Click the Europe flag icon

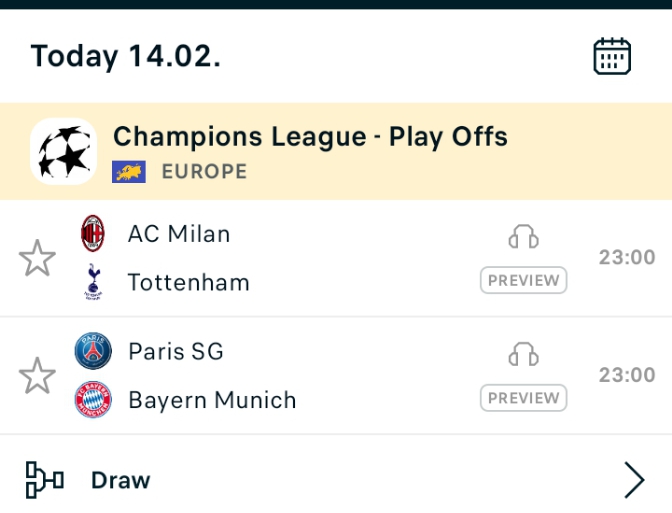129,172
